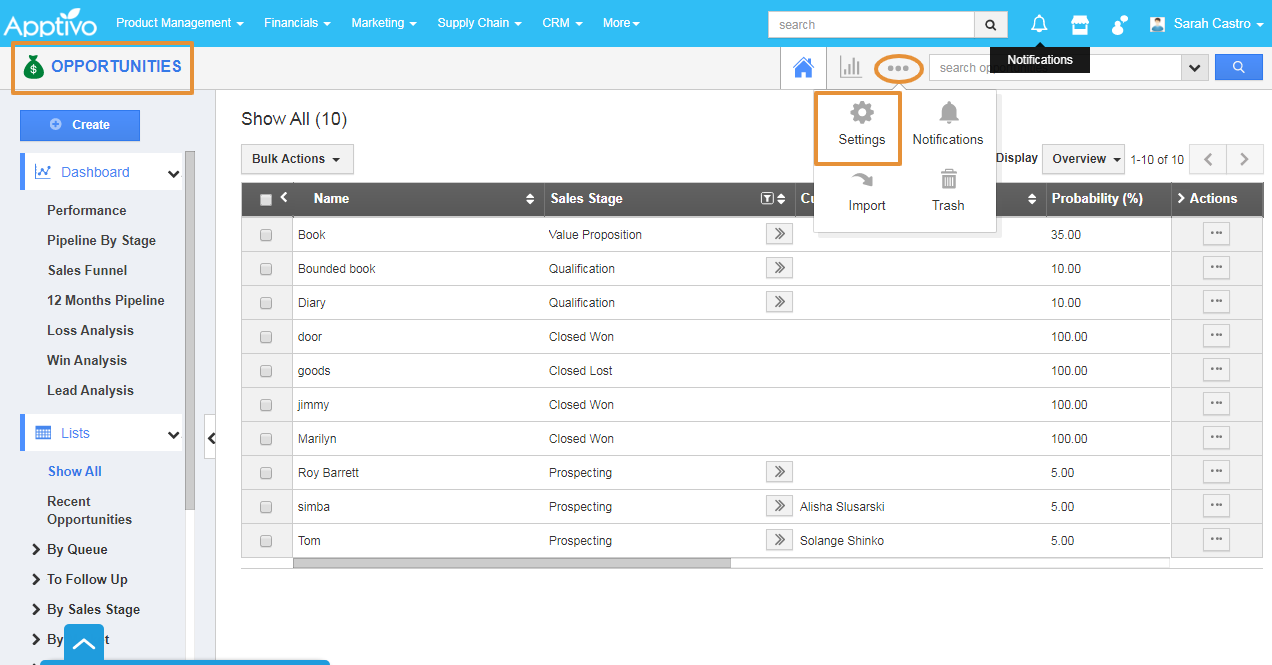Open the CRM menu
This screenshot has height=665, width=1272.
562,23
